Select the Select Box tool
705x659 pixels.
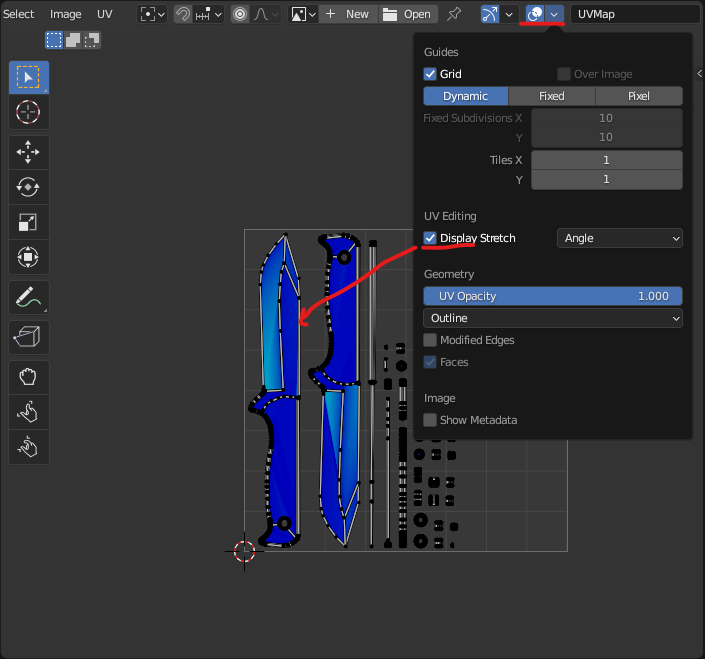coord(28,77)
